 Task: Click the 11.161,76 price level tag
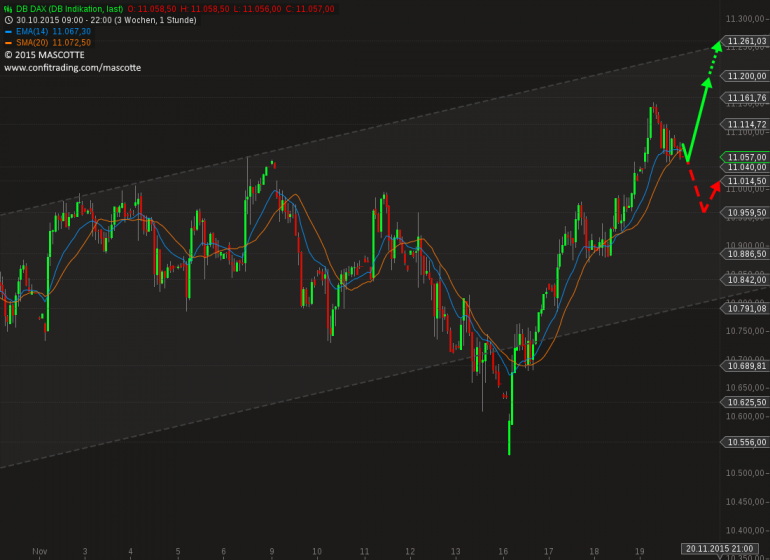point(744,98)
